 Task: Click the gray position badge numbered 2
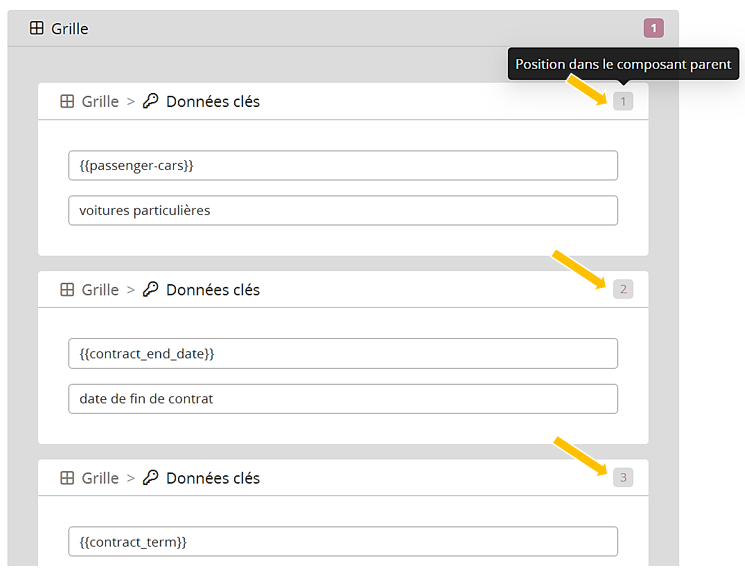point(623,289)
